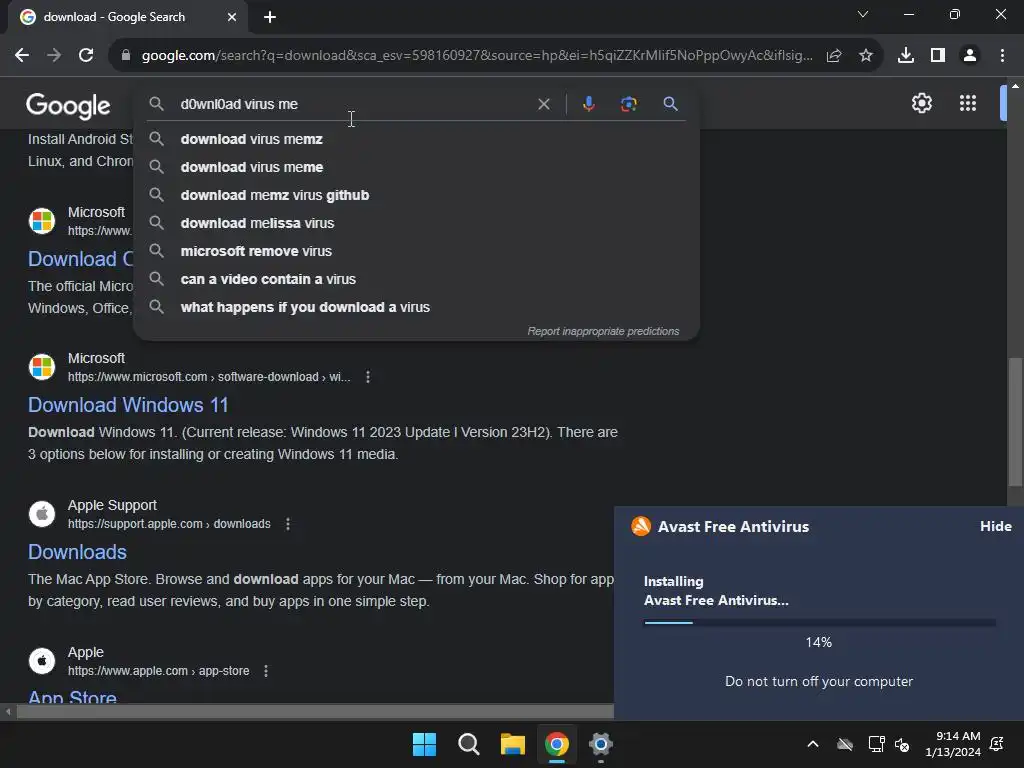Open options dots for Apple app-store result
1024x768 pixels.
pyautogui.click(x=266, y=671)
